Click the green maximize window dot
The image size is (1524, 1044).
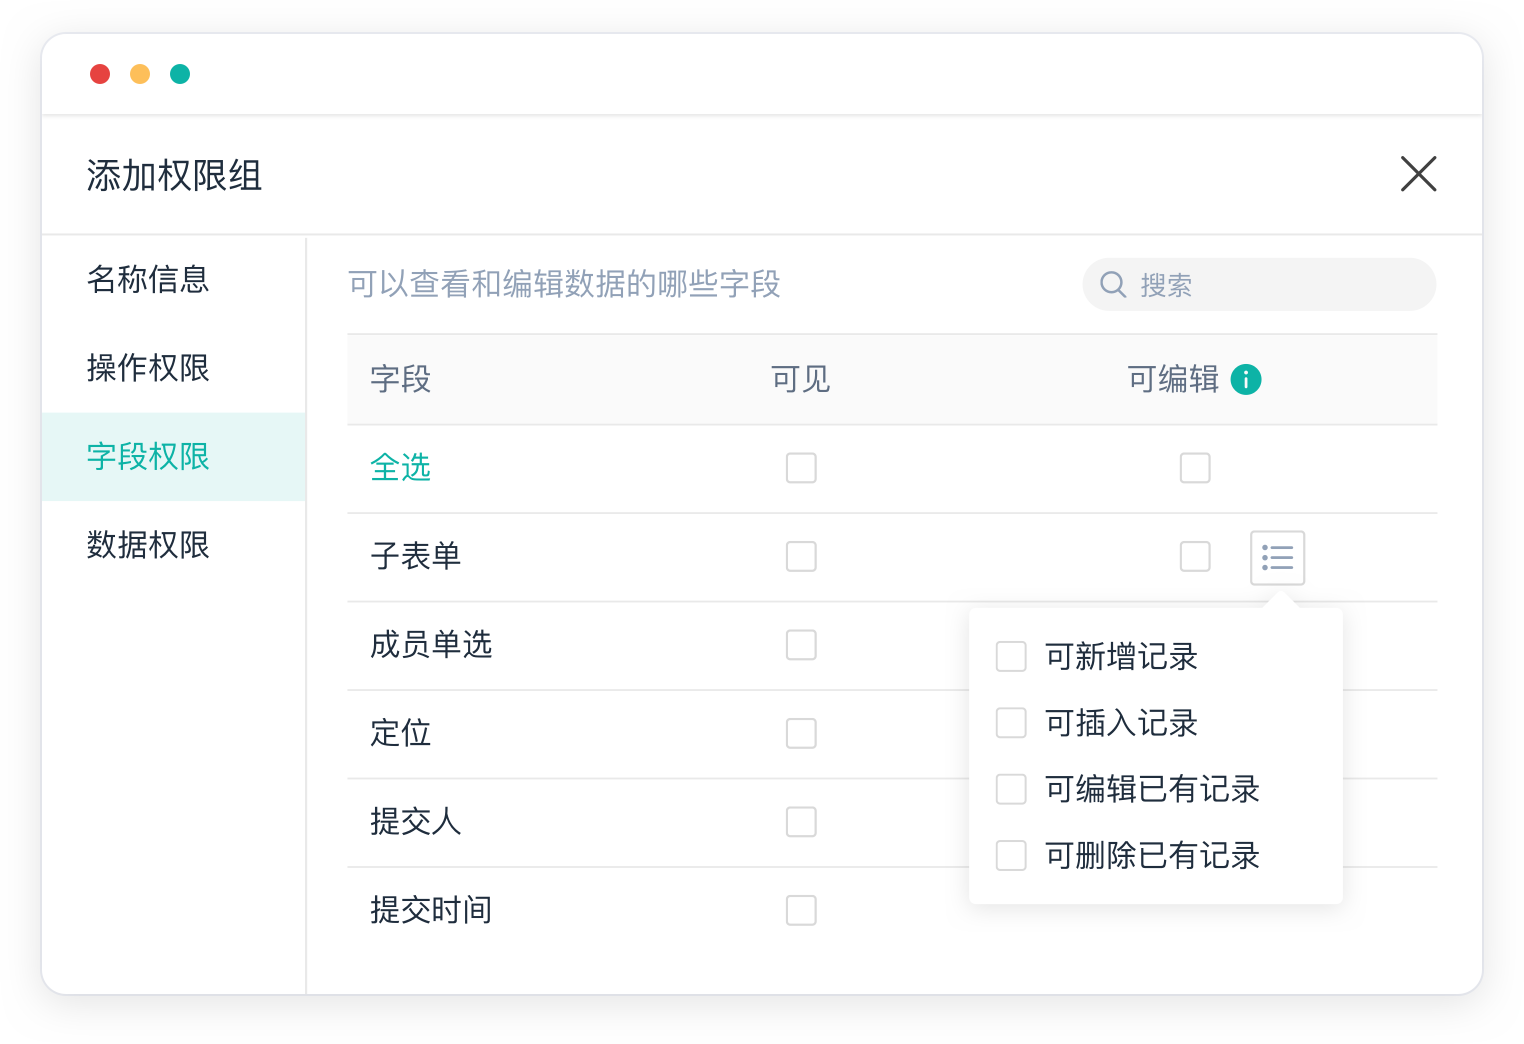click(180, 74)
